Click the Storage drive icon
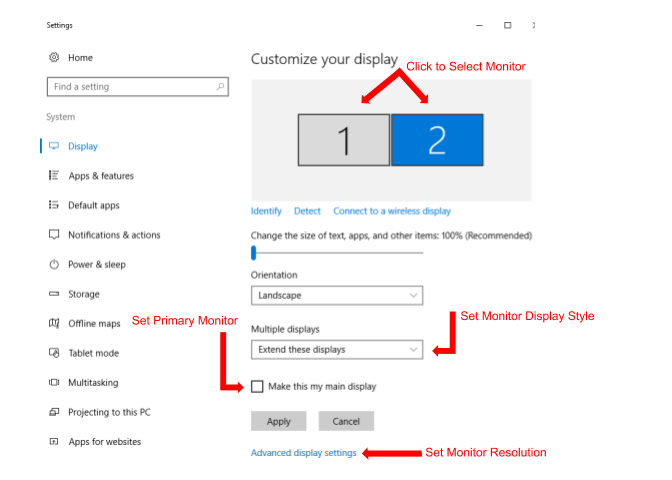The image size is (672, 480). pyautogui.click(x=54, y=294)
